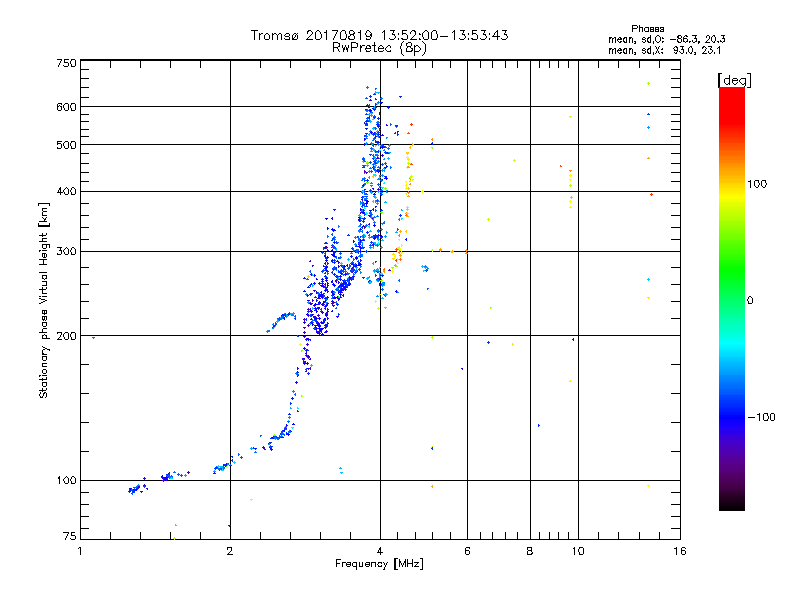Click the y-axis tick label '75'

pyautogui.click(x=70, y=536)
